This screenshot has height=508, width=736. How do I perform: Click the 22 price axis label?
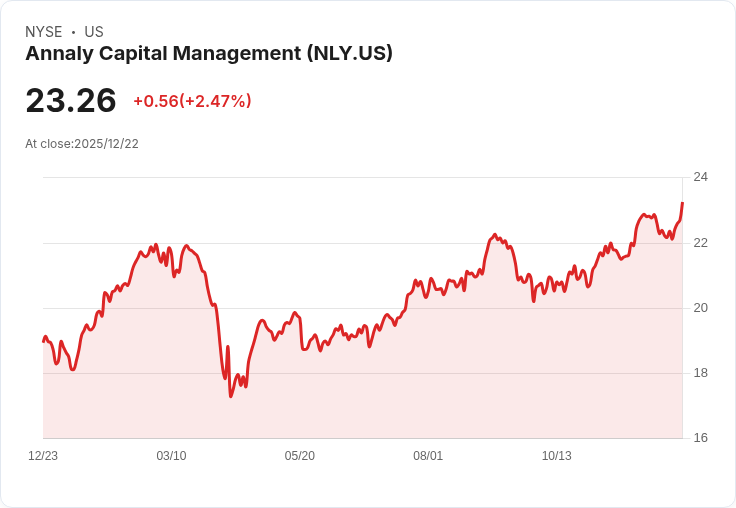[700, 243]
